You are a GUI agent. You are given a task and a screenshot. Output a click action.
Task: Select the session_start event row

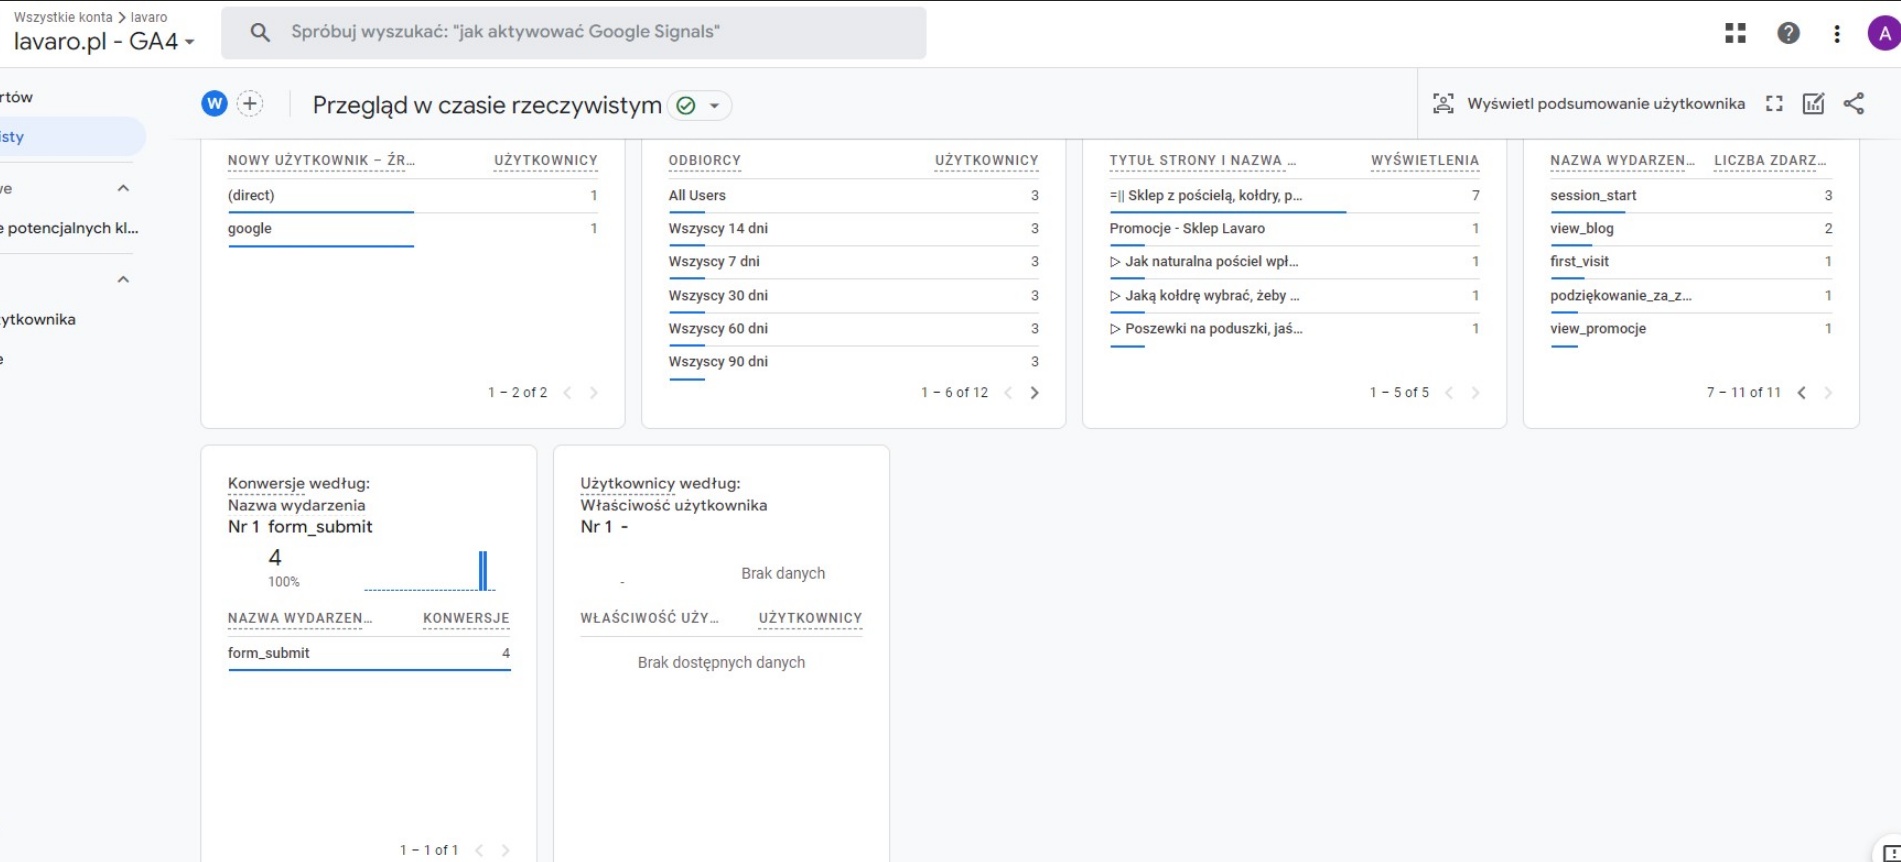[x=1690, y=195]
